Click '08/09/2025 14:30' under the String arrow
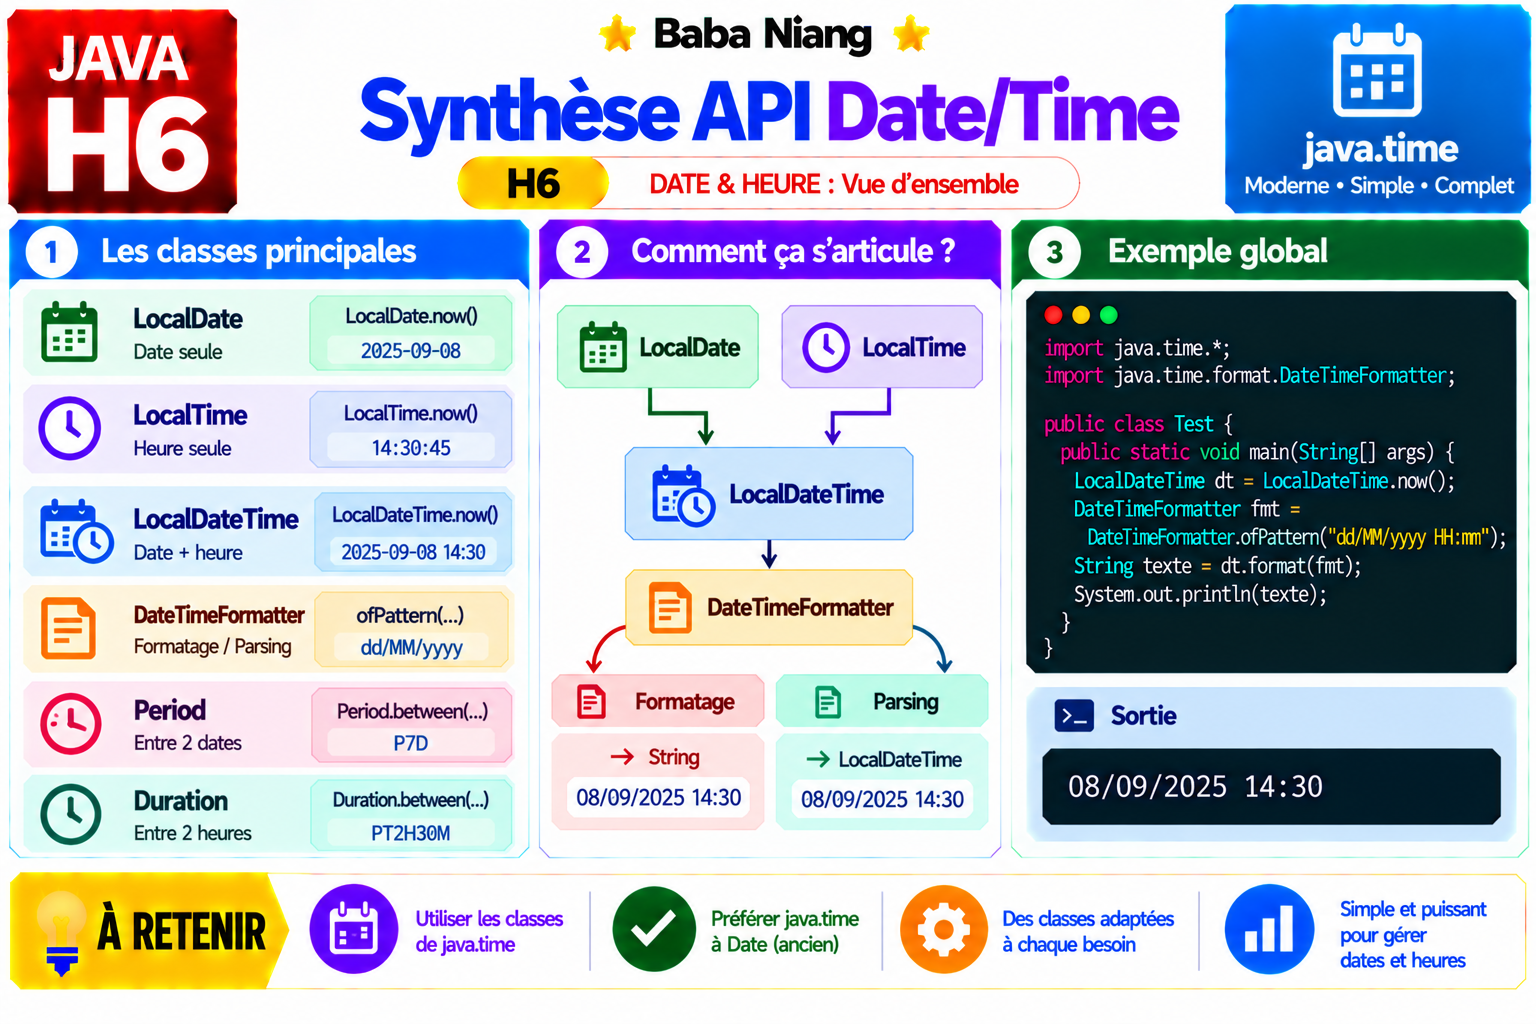 coord(658,797)
